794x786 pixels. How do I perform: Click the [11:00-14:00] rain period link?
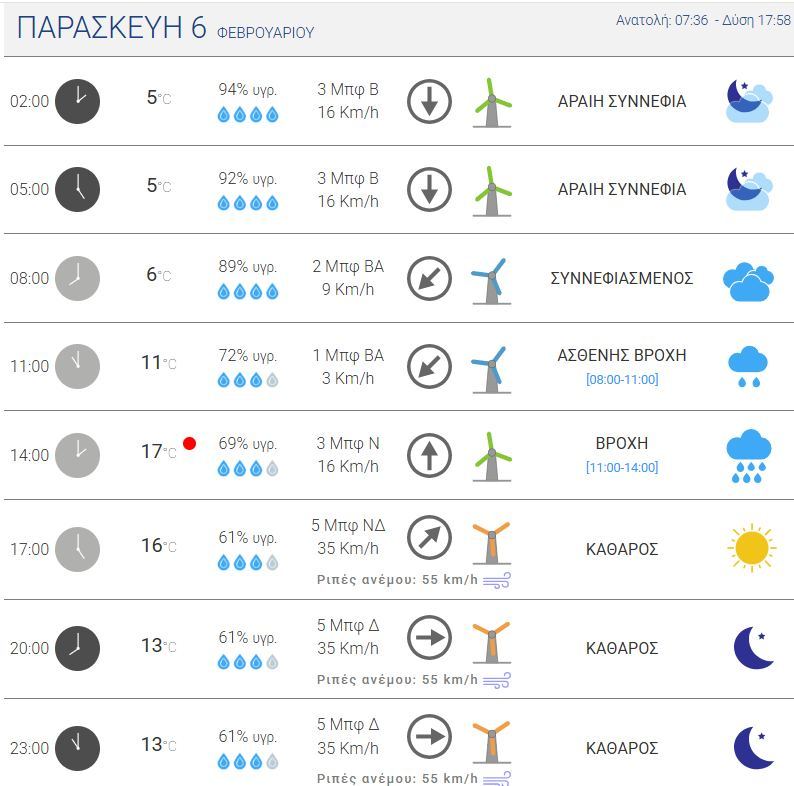[x=621, y=468]
